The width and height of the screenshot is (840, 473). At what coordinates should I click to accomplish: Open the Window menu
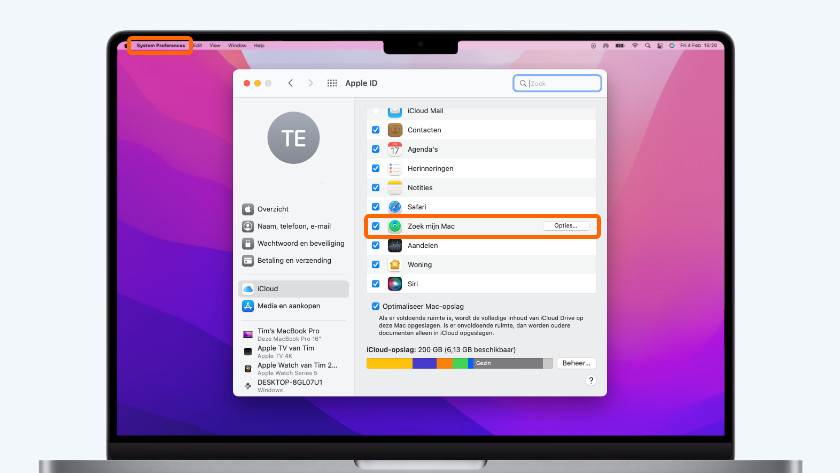point(237,46)
